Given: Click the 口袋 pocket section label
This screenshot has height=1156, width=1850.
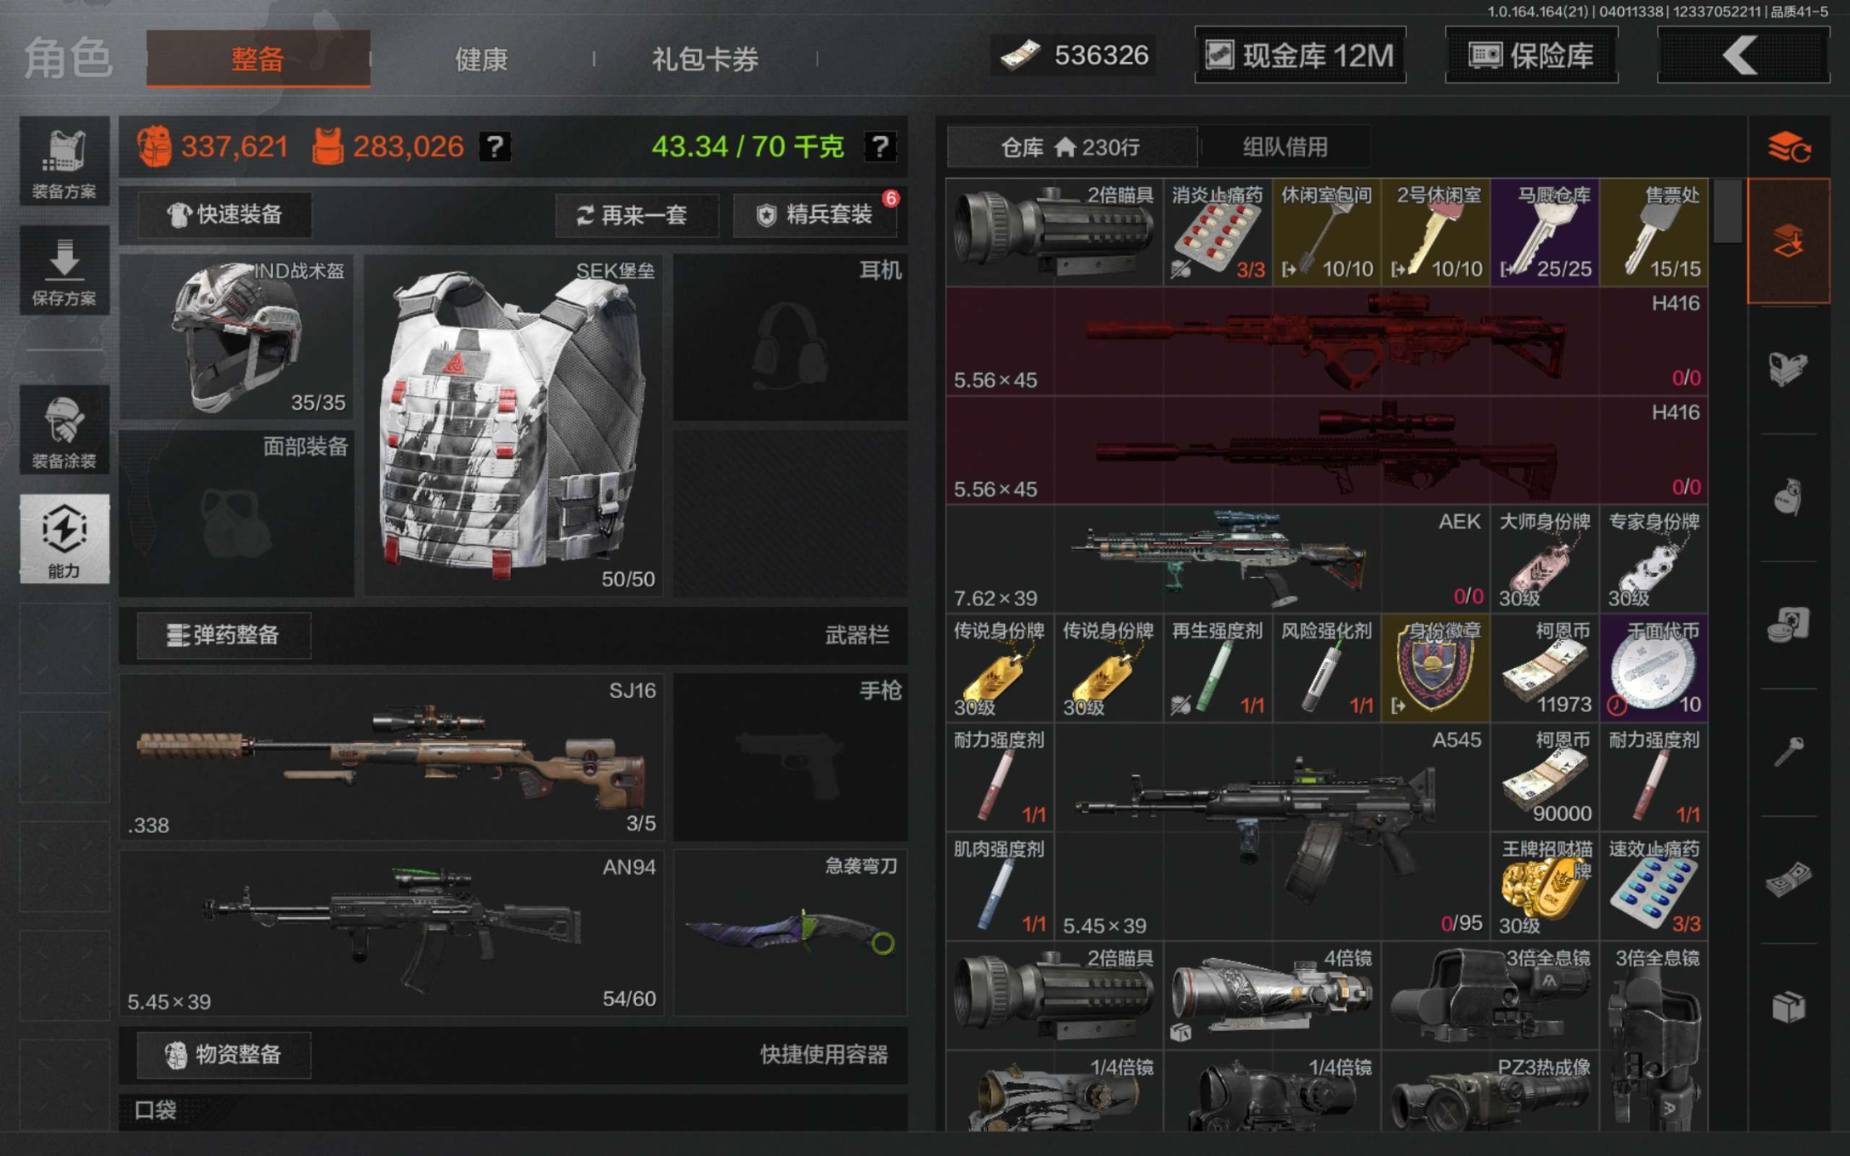Looking at the screenshot, I should pyautogui.click(x=156, y=1110).
